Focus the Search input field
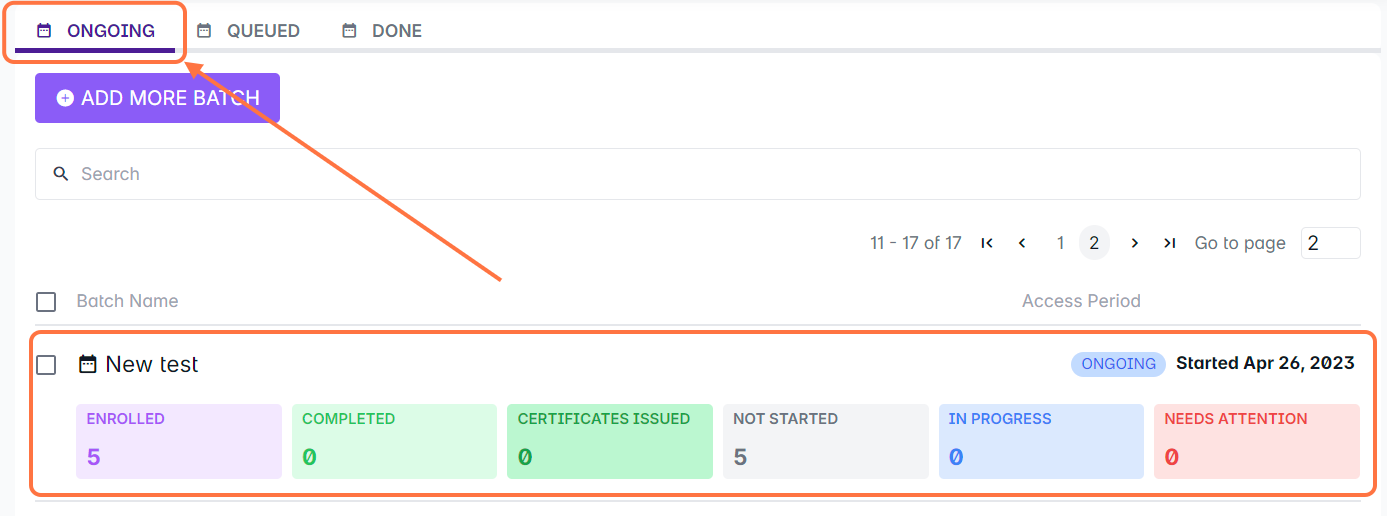 (x=697, y=174)
